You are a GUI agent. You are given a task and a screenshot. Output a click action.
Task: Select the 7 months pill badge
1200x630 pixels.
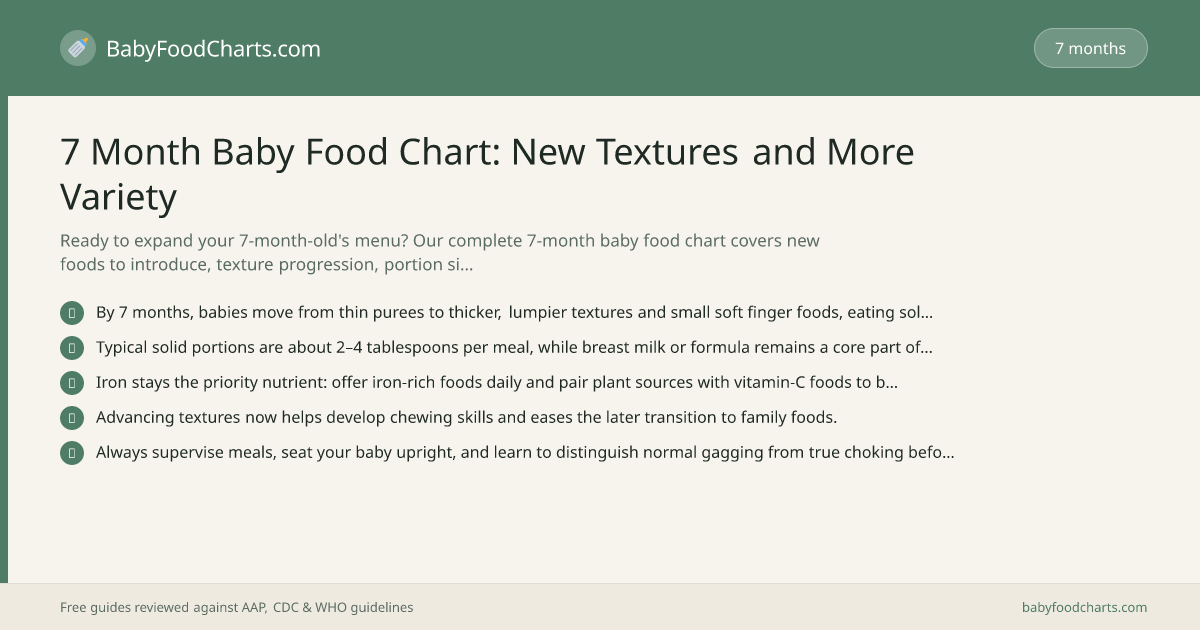(1090, 48)
